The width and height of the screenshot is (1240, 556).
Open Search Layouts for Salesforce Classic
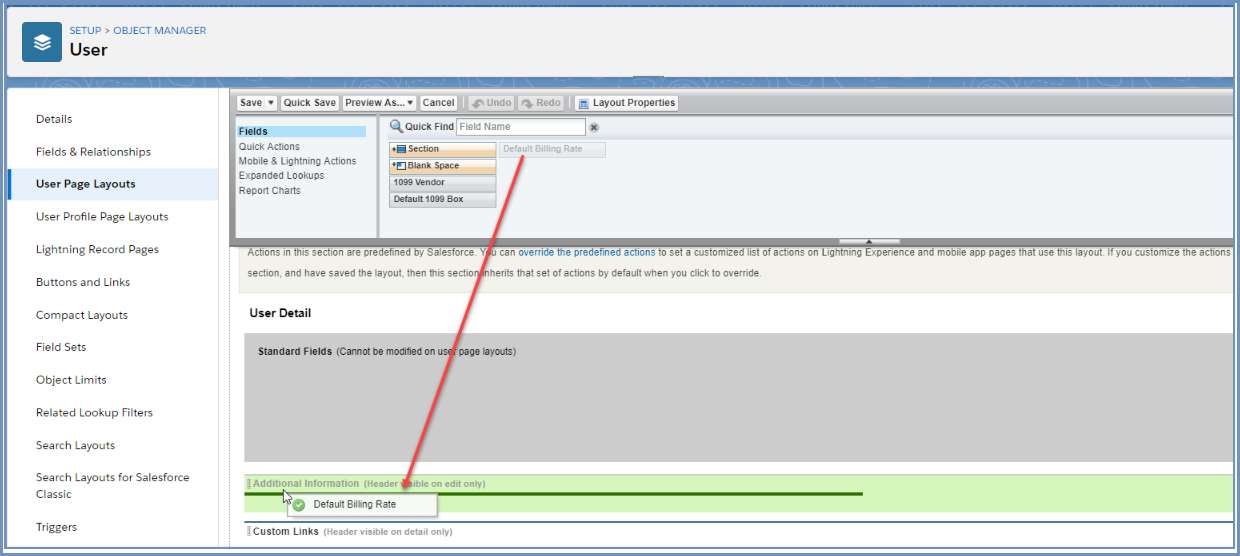click(x=112, y=486)
